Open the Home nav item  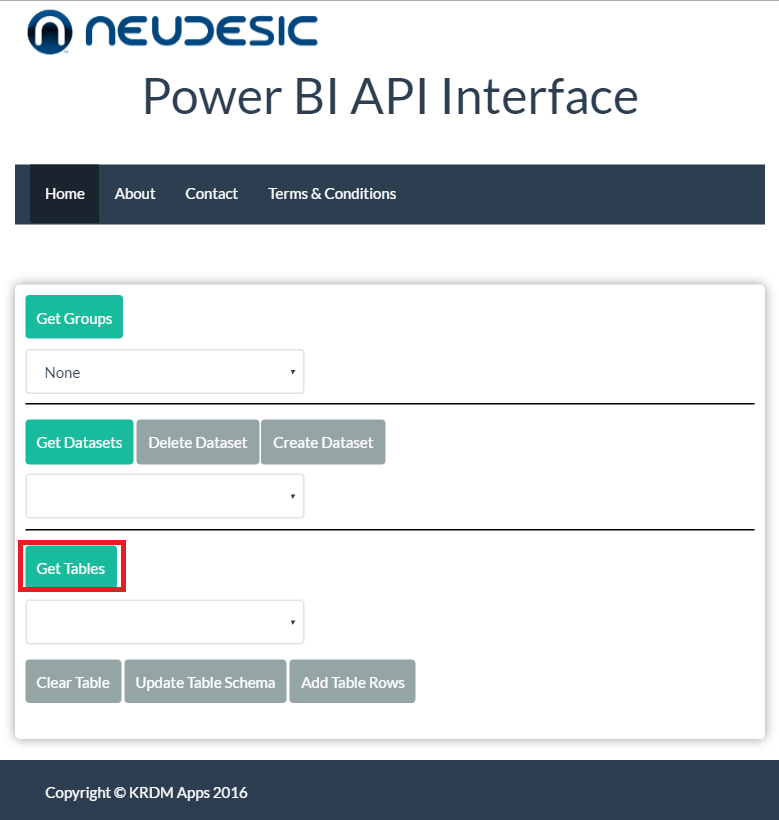pyautogui.click(x=64, y=194)
